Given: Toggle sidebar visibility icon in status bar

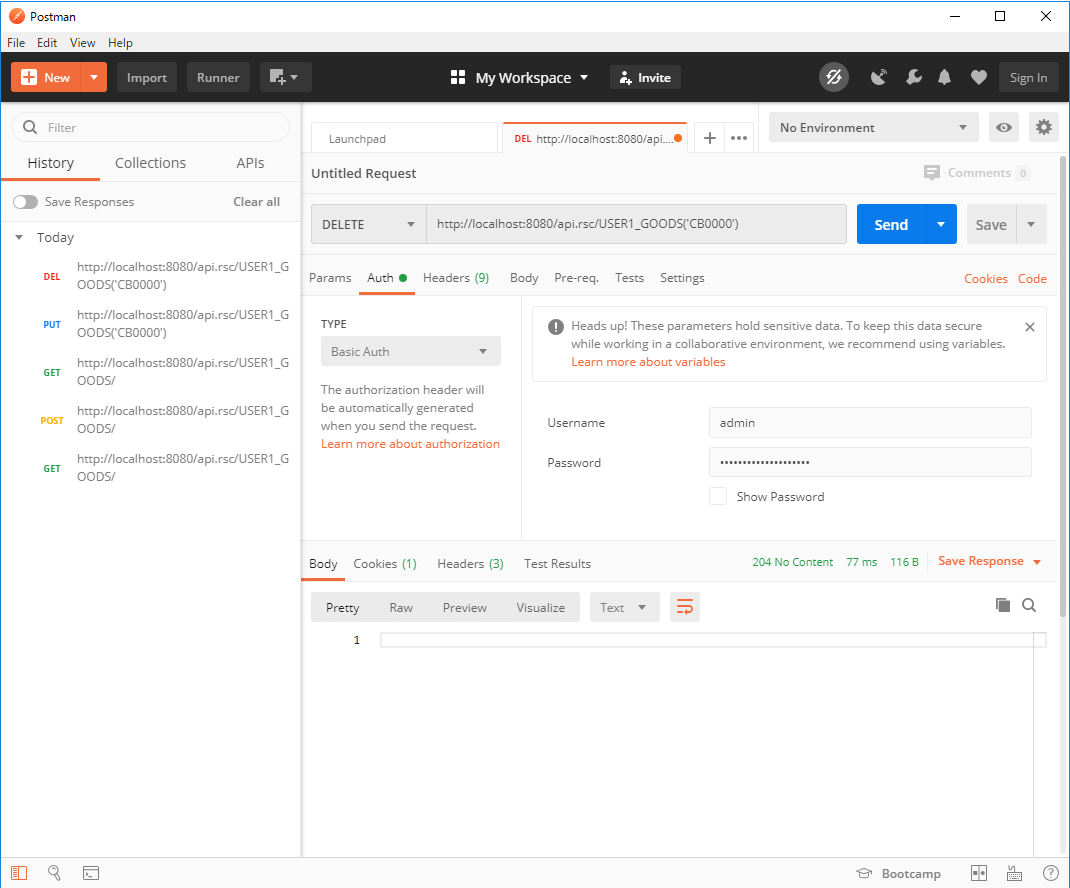Looking at the screenshot, I should pos(19,873).
